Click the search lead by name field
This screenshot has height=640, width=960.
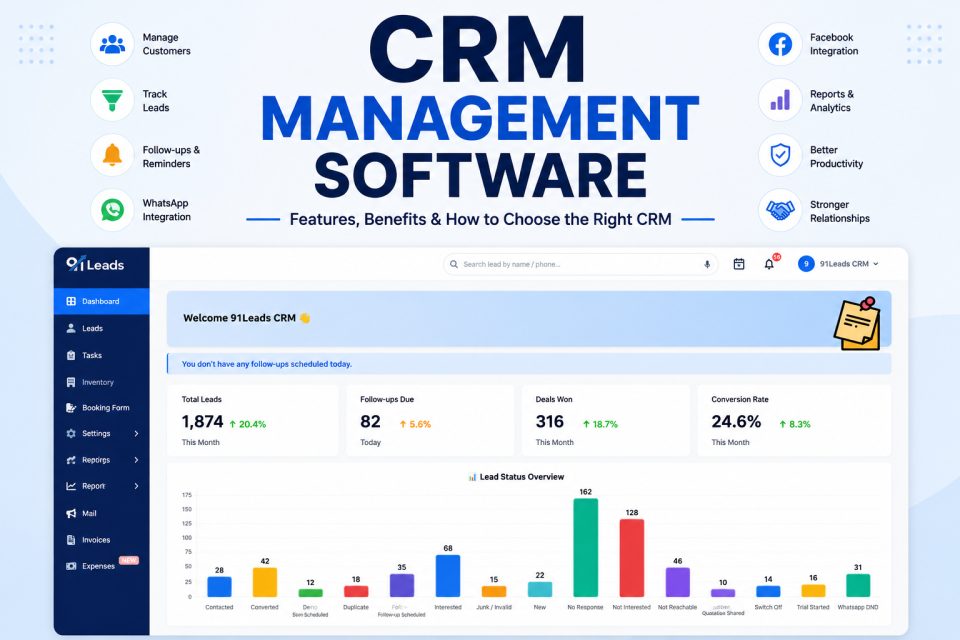tap(580, 265)
